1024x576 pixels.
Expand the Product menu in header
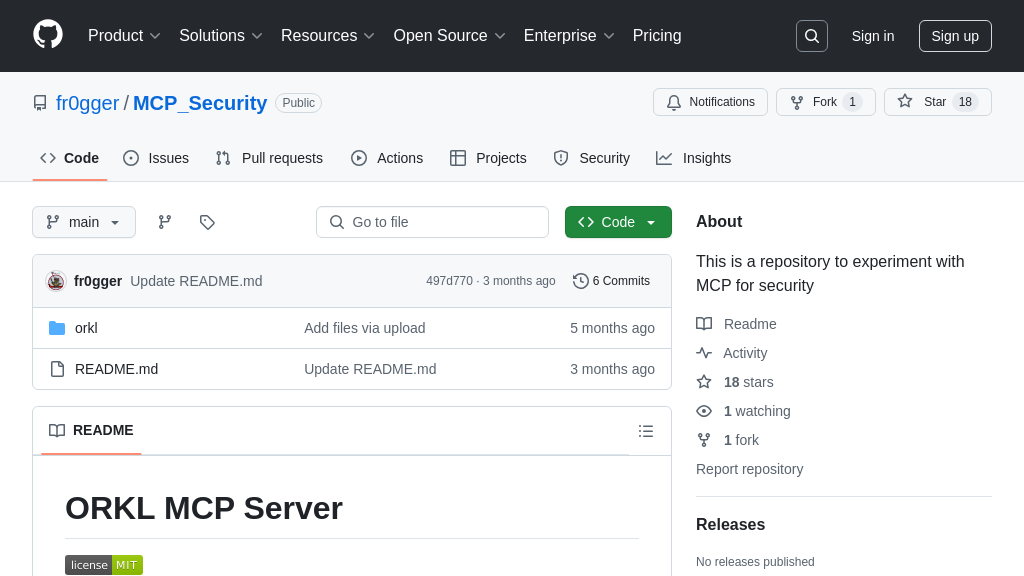[x=124, y=36]
